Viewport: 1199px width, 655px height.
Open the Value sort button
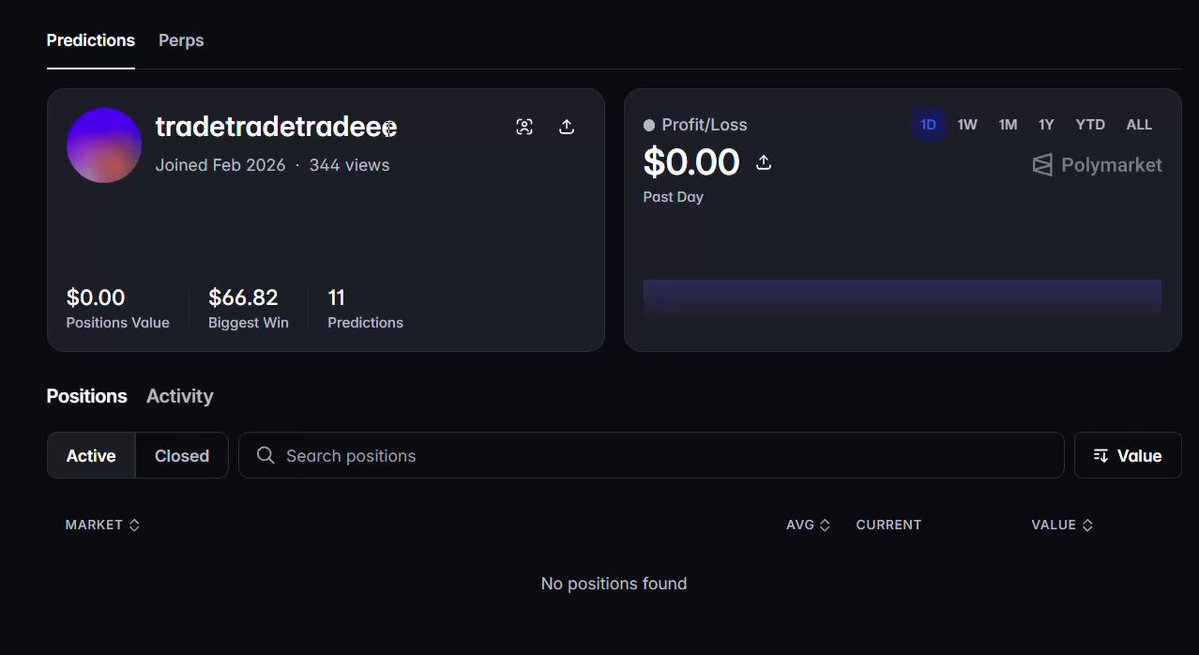point(1128,456)
